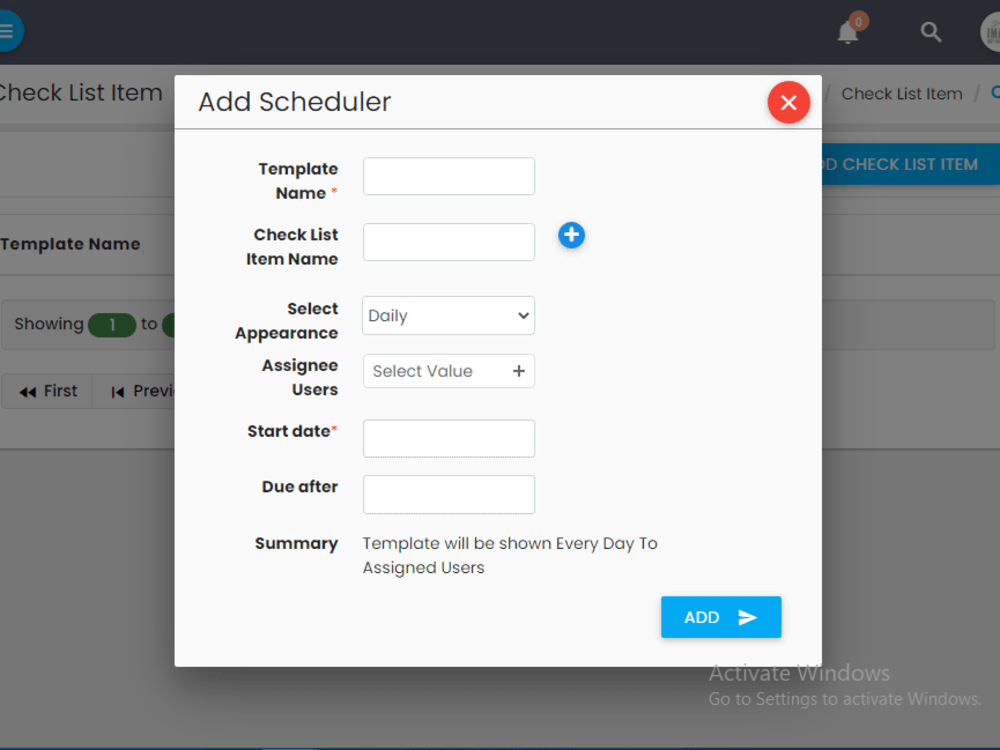Click the search magnifier icon
Viewport: 1000px width, 750px height.
point(930,32)
